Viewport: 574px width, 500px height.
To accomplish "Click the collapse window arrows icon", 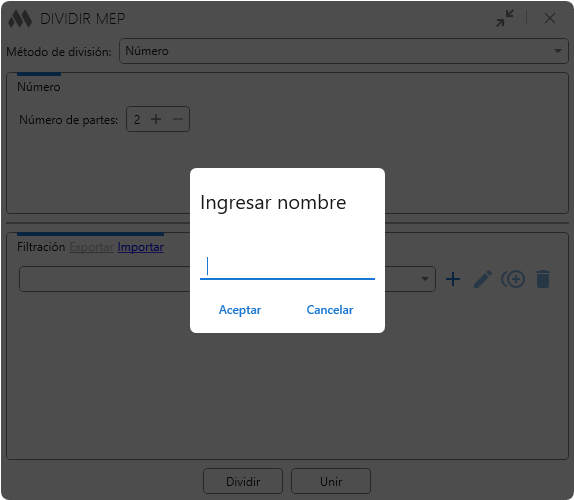I will pyautogui.click(x=505, y=18).
